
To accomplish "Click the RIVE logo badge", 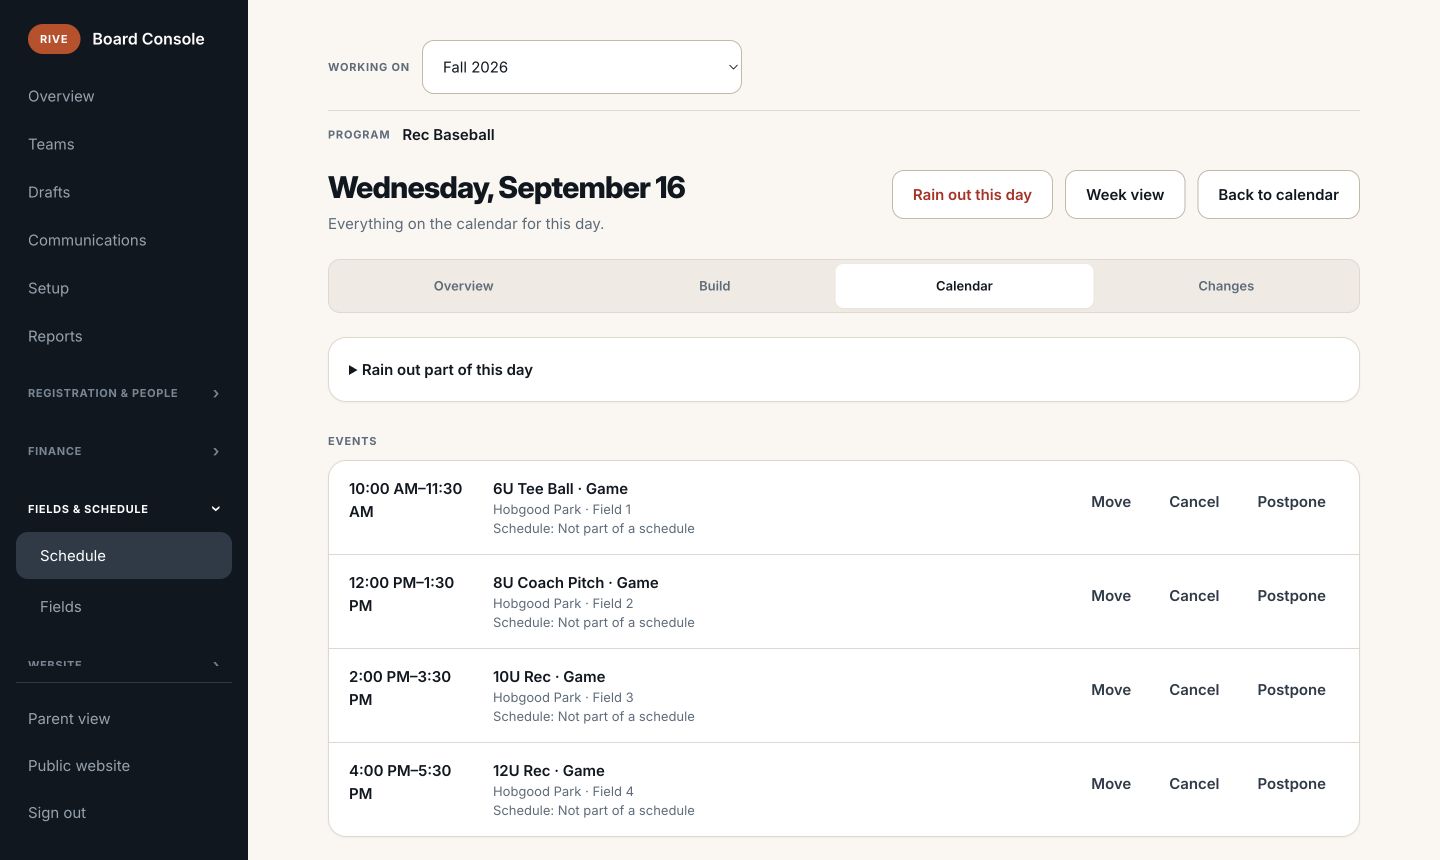I will [x=54, y=39].
